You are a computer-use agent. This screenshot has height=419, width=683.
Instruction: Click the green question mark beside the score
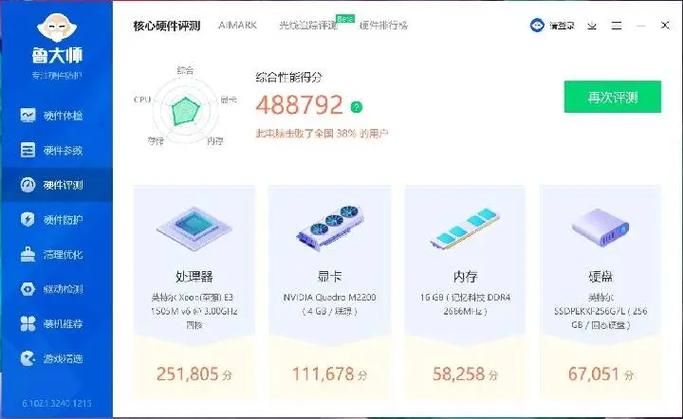point(357,106)
